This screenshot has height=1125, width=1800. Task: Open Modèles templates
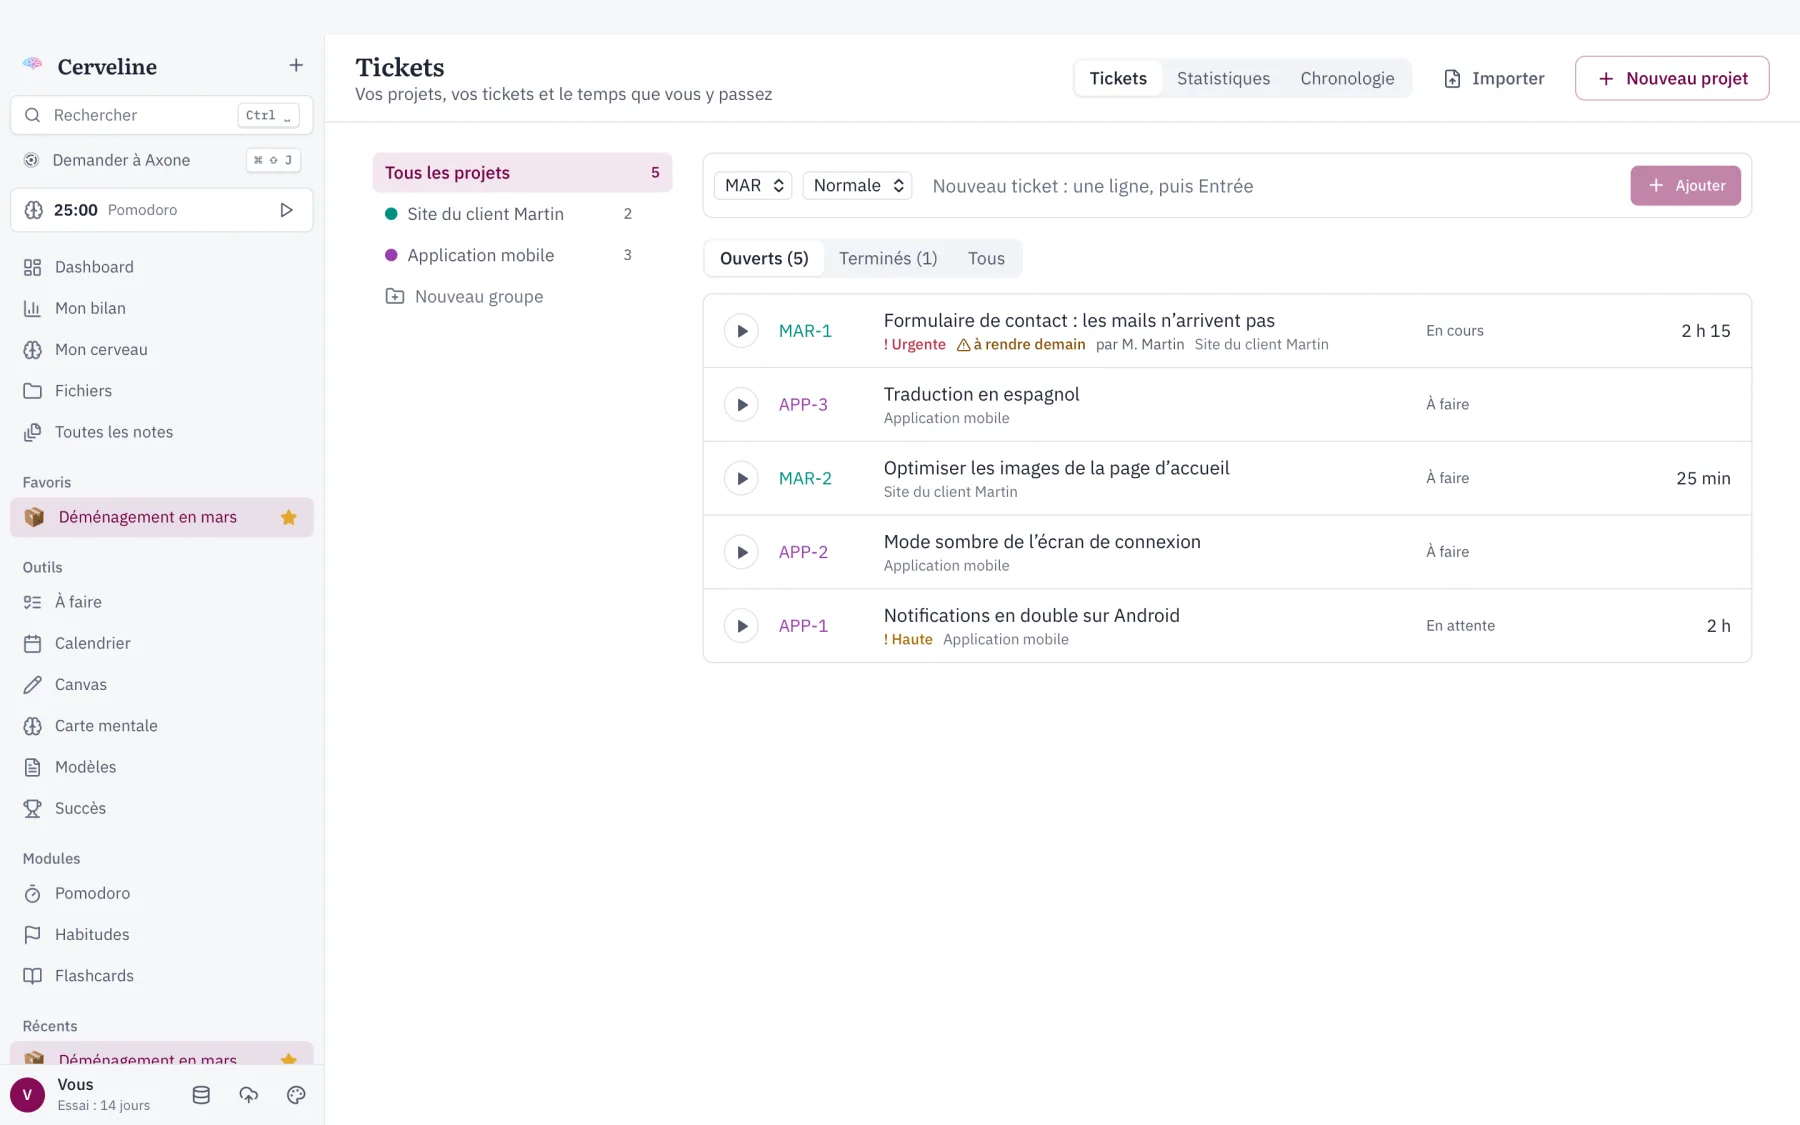(x=162, y=767)
